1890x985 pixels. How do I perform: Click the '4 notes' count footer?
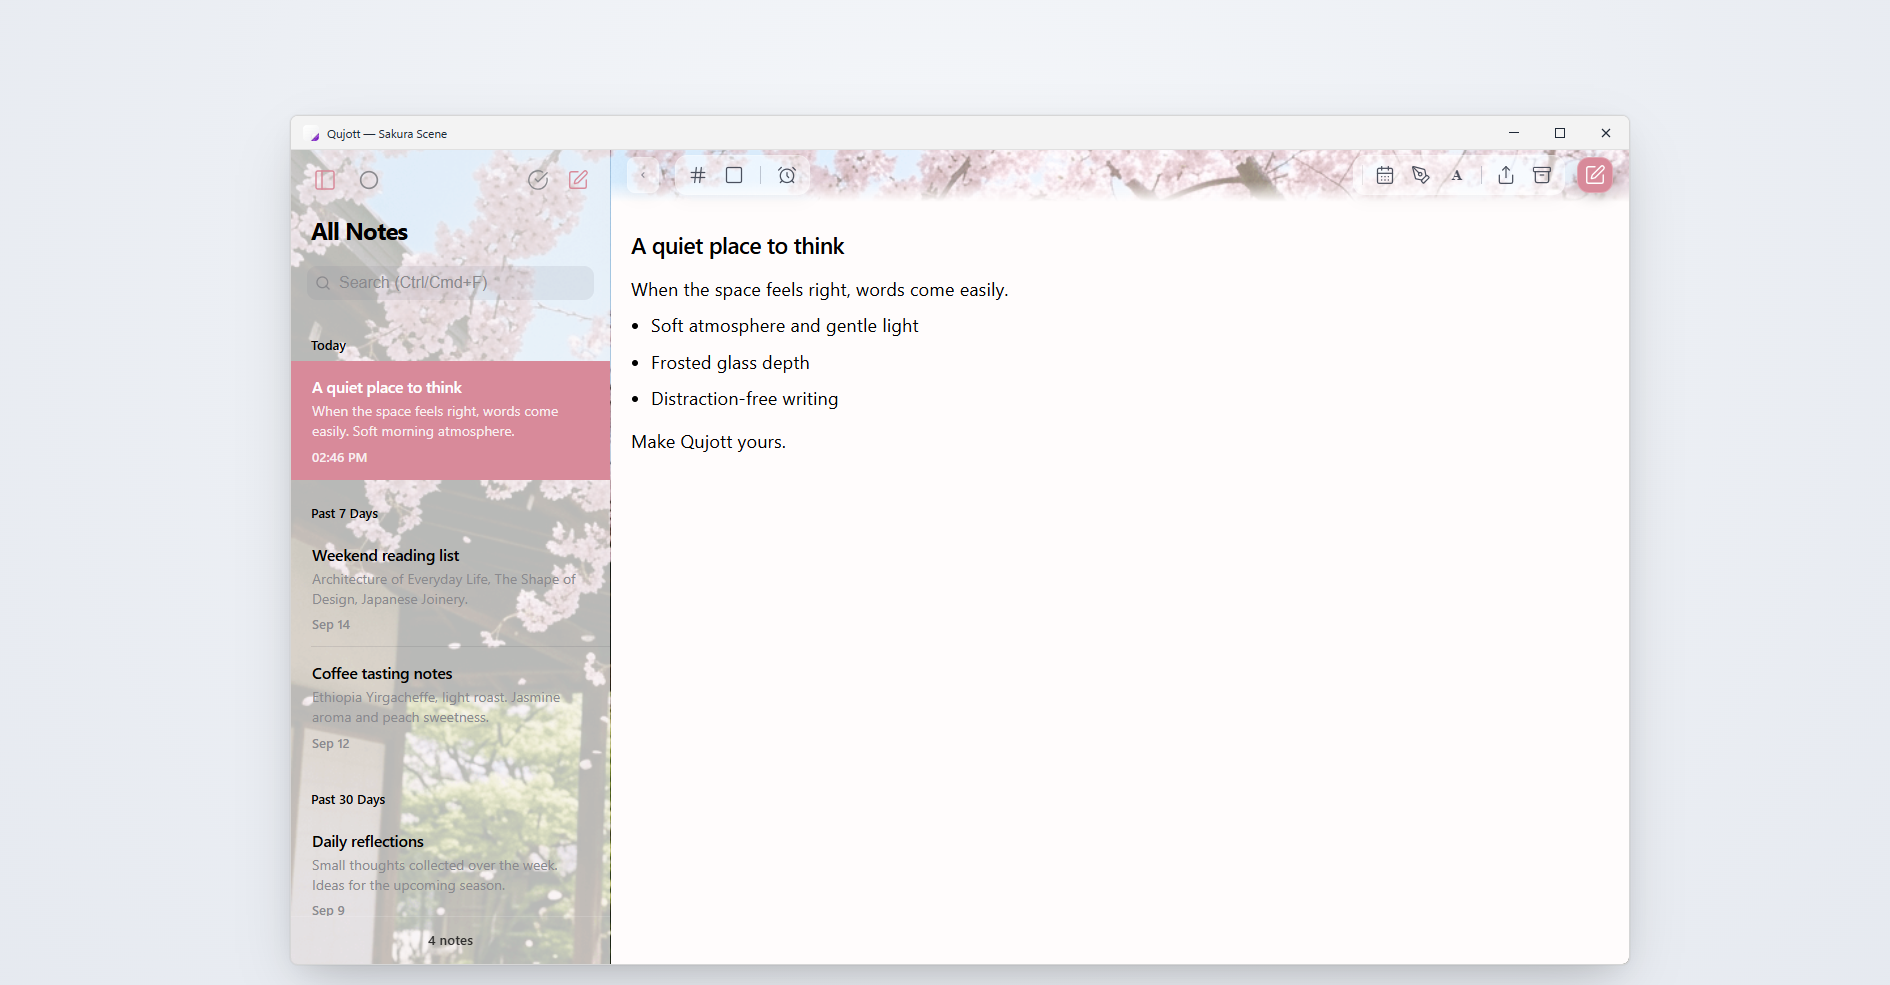click(451, 941)
